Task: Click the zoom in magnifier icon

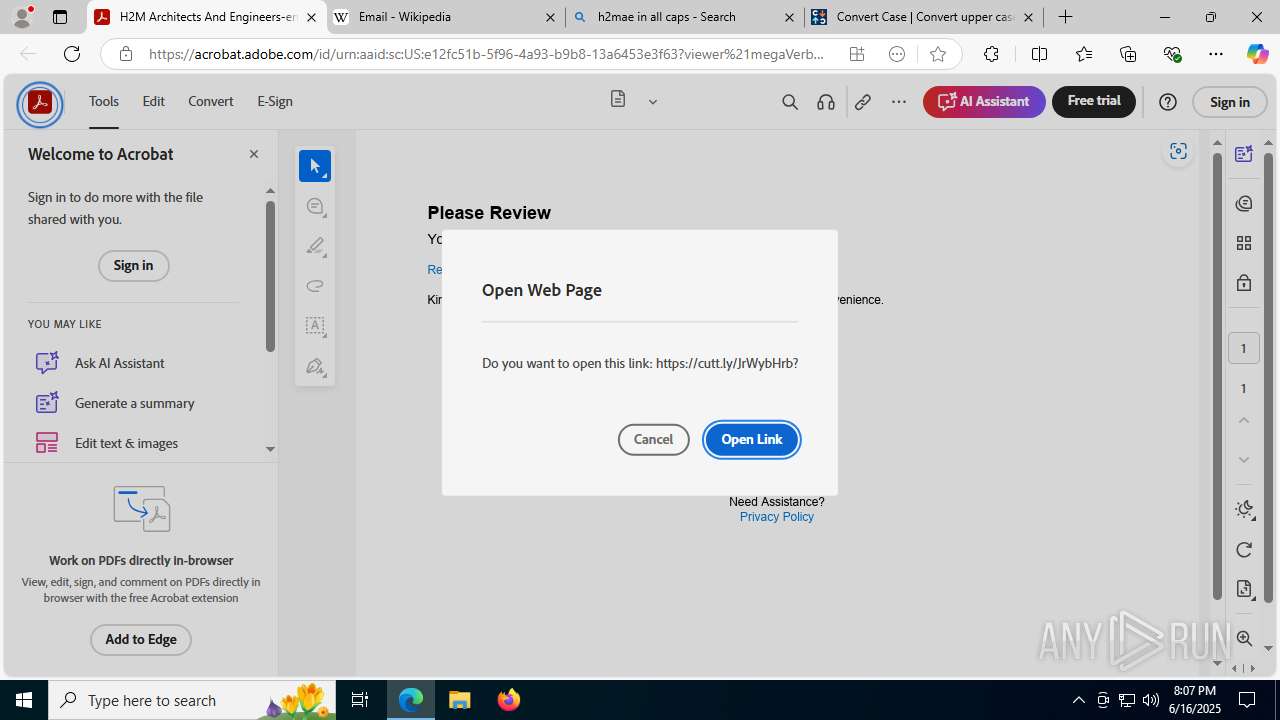Action: [1244, 639]
